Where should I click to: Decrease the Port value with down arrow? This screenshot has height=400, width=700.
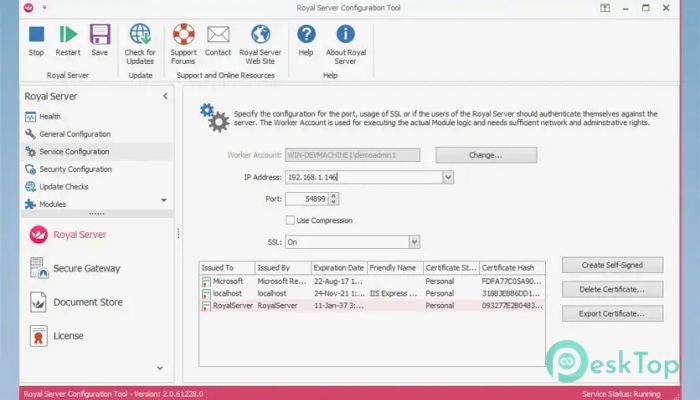[x=334, y=202]
